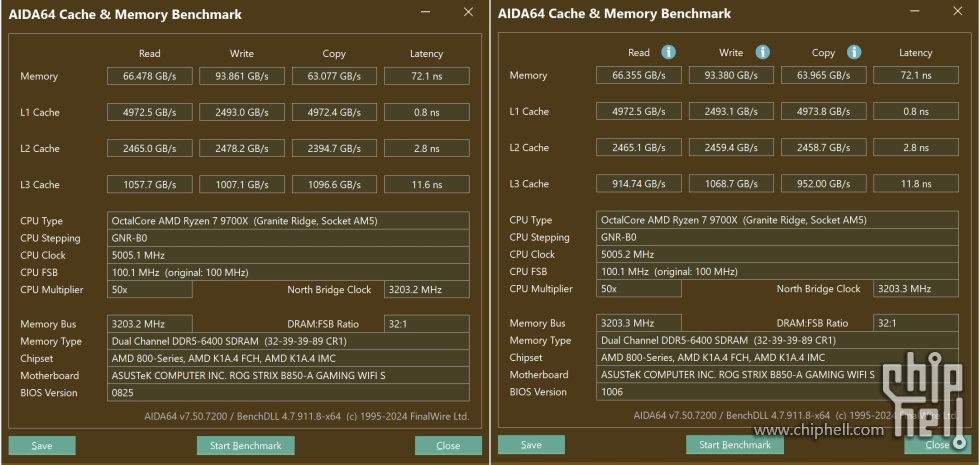Select CPU Clock 5005.2 MHz value

[x=777, y=254]
